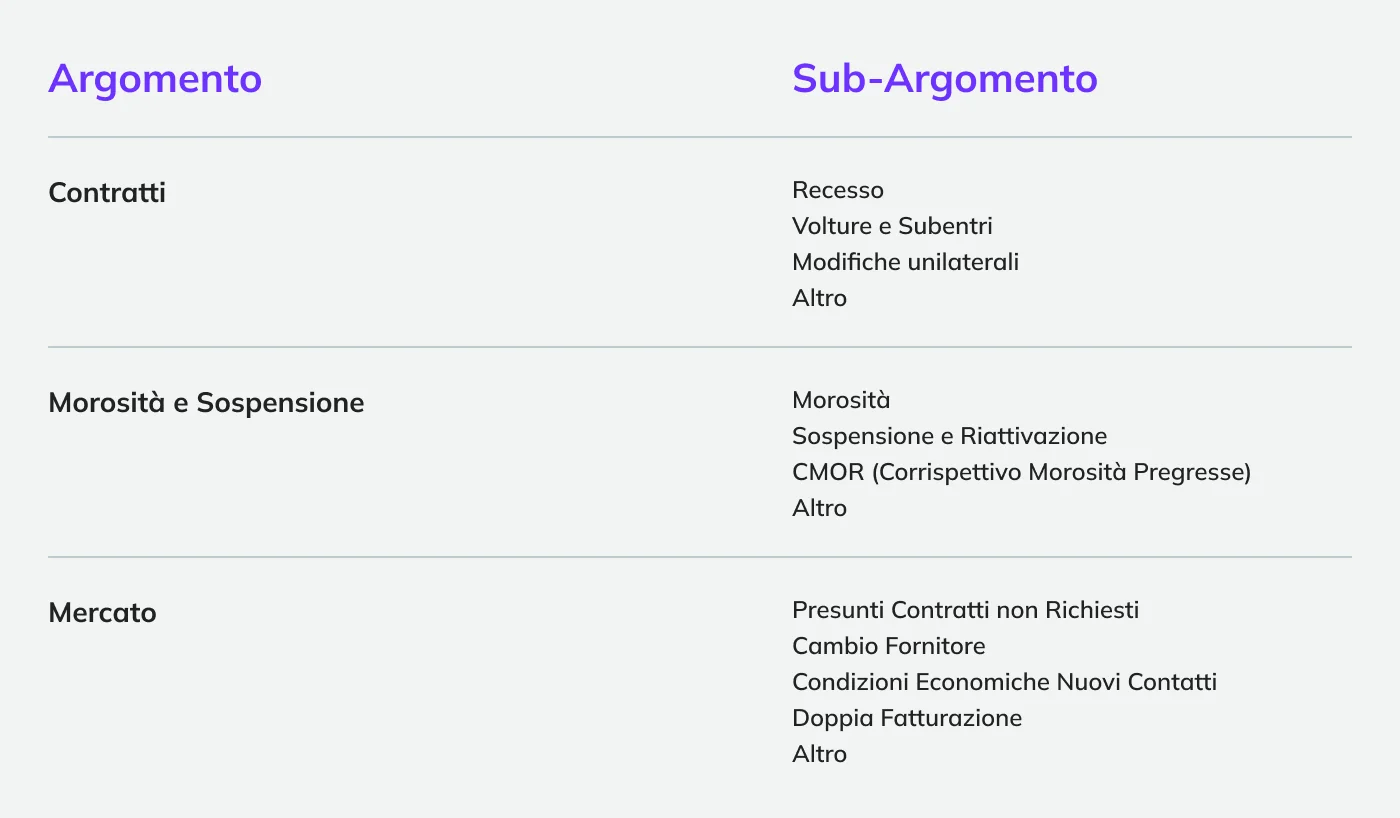1400x818 pixels.
Task: Click Volture e Subentri entry
Action: (892, 226)
